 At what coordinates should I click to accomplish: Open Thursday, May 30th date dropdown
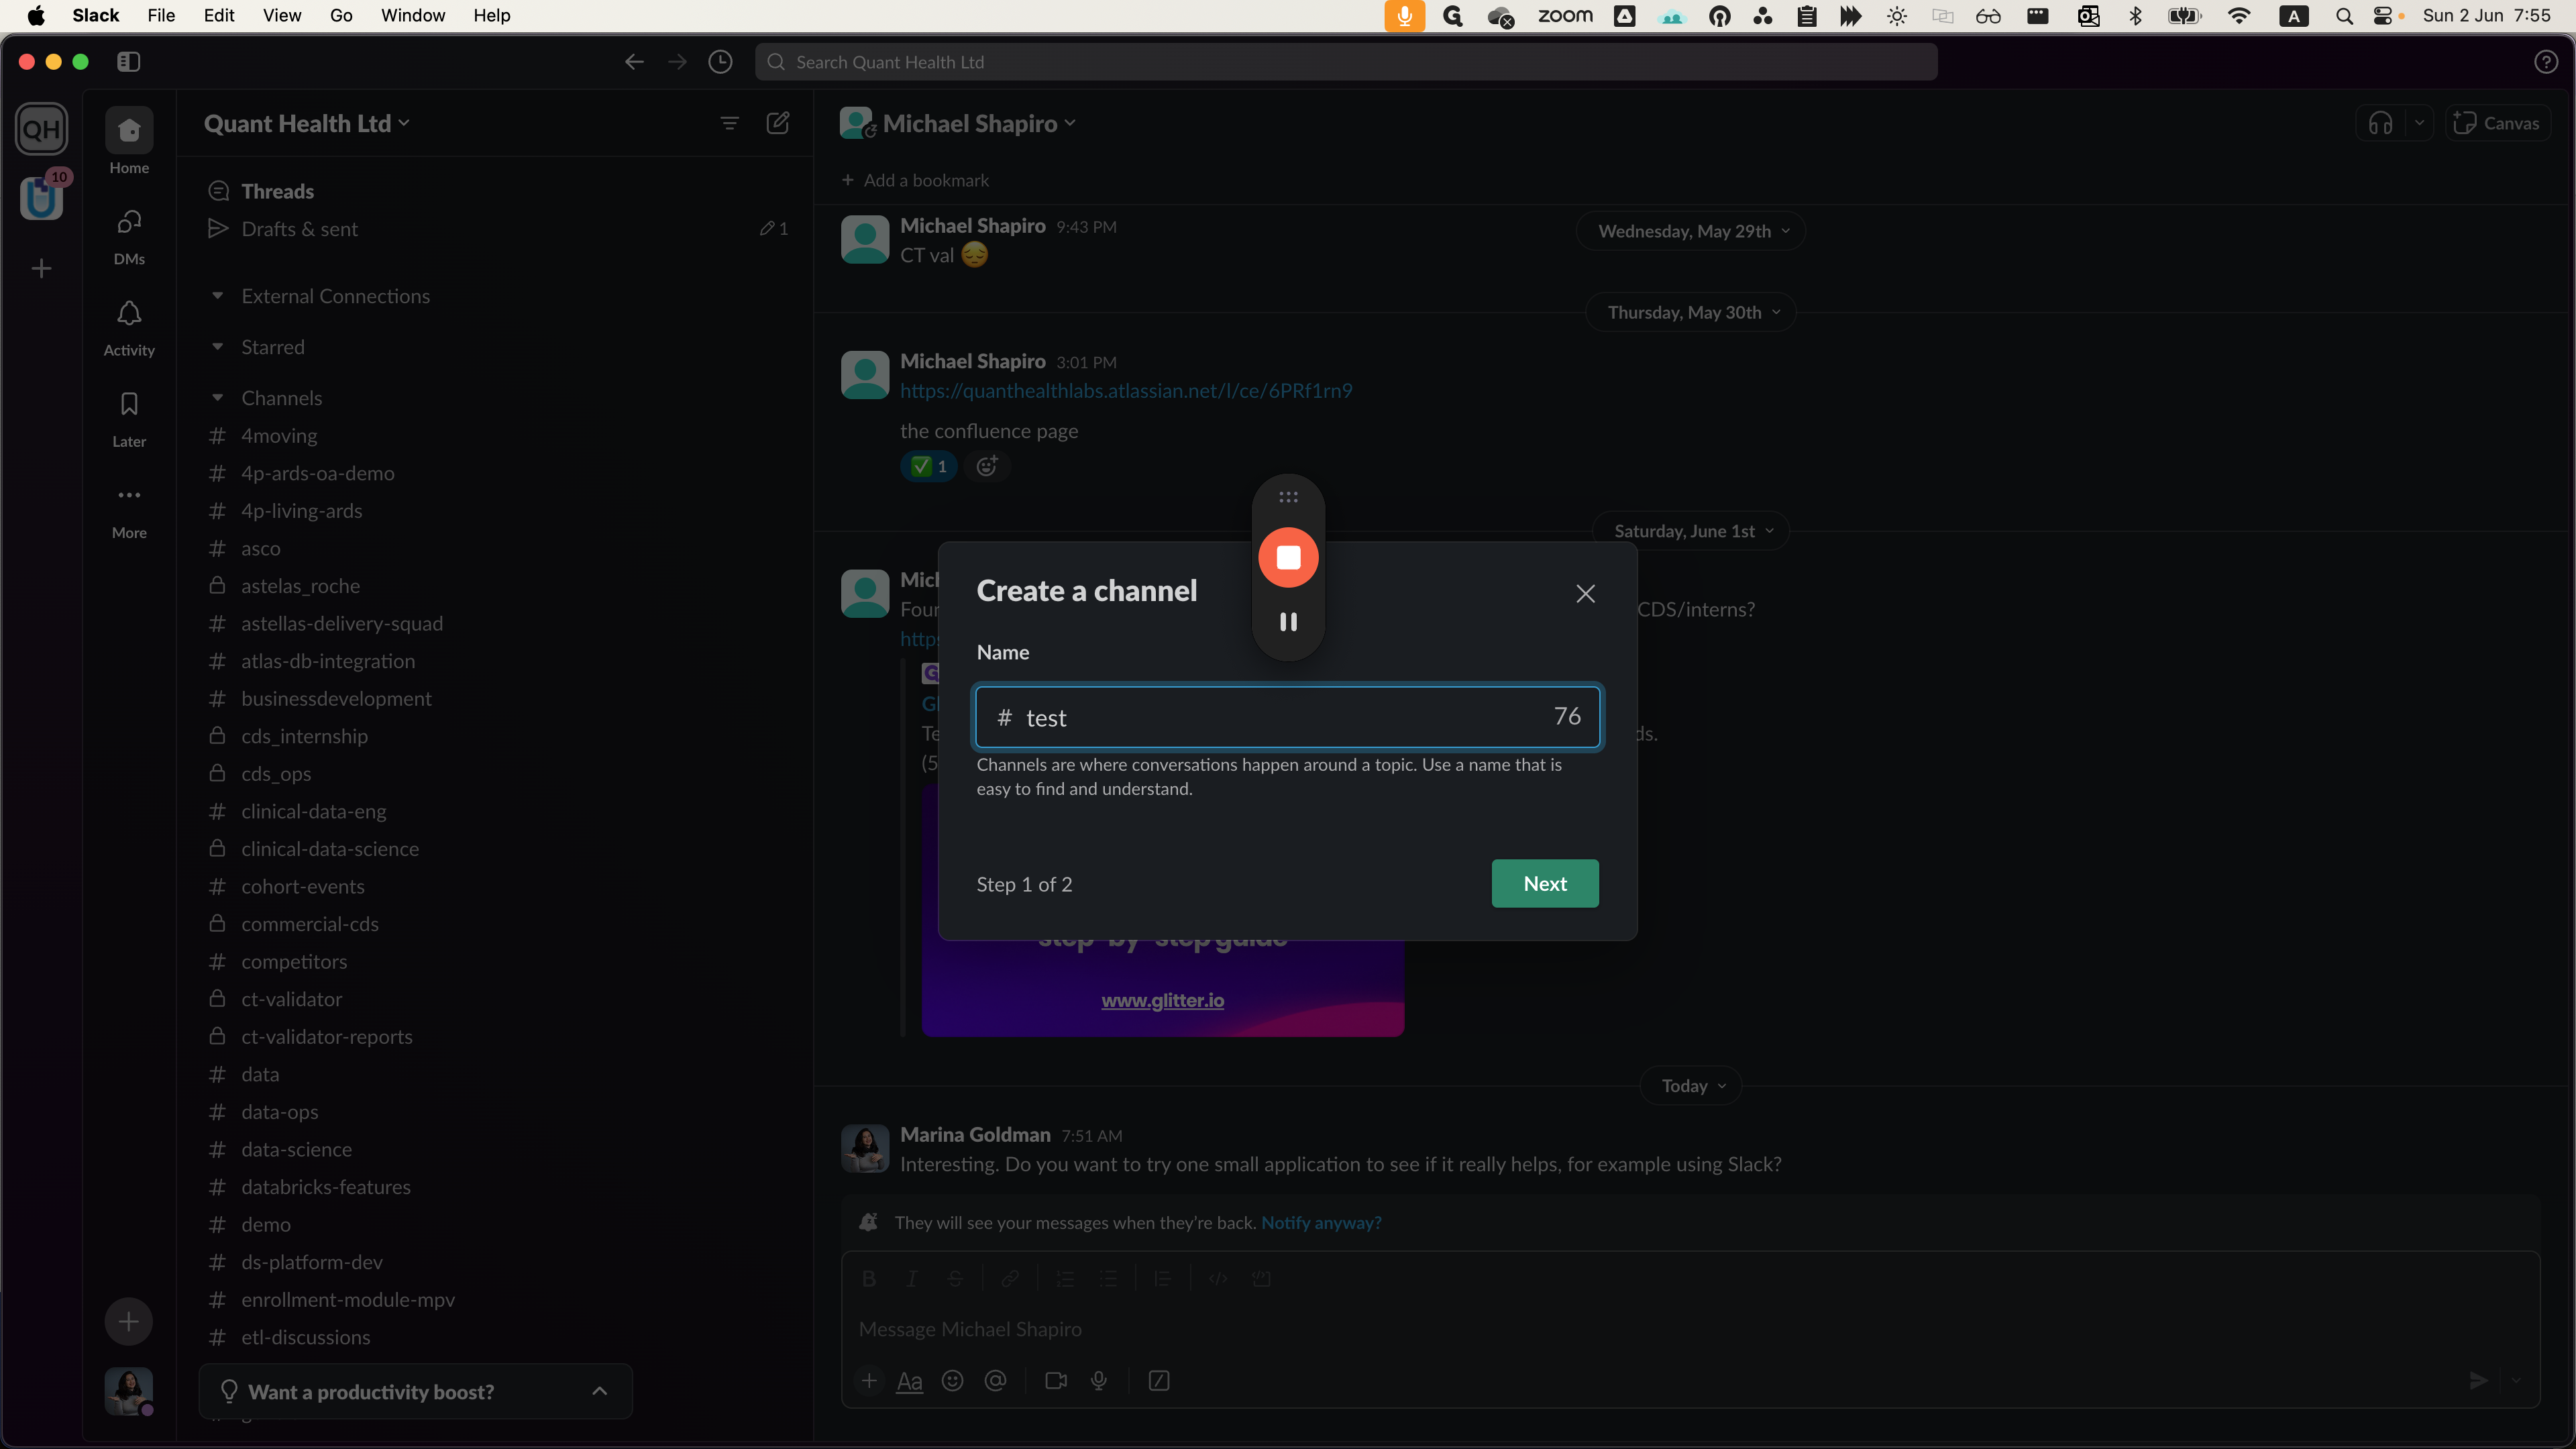(1692, 312)
